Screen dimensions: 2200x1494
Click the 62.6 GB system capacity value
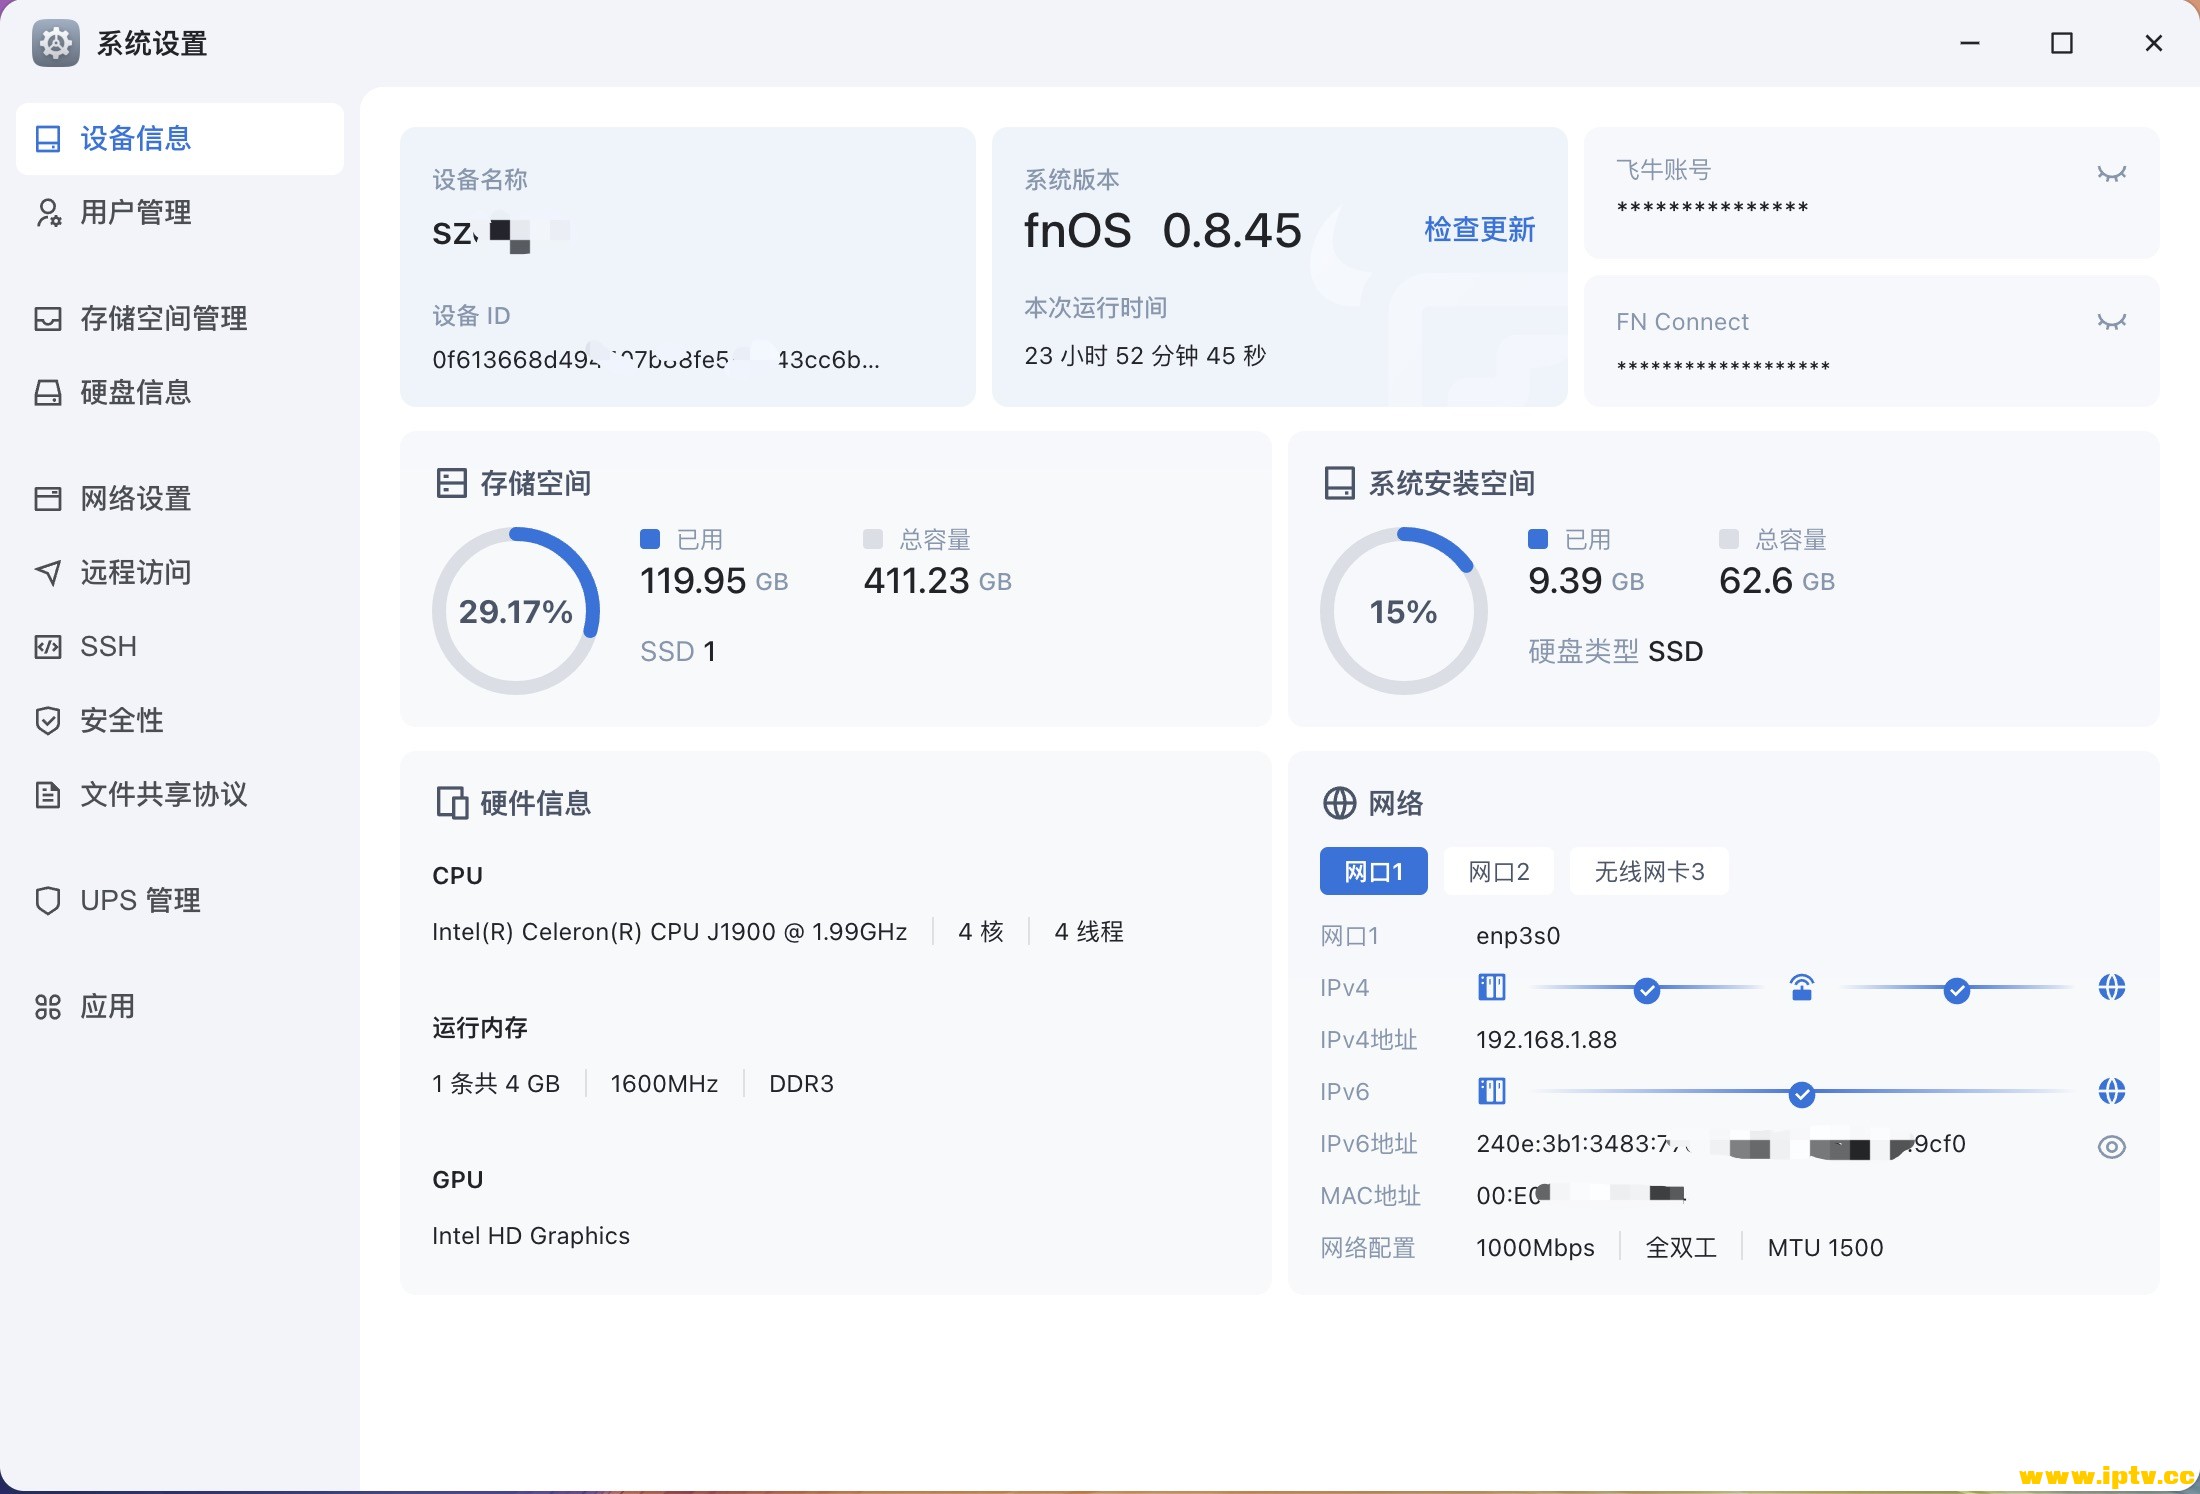tap(1776, 581)
